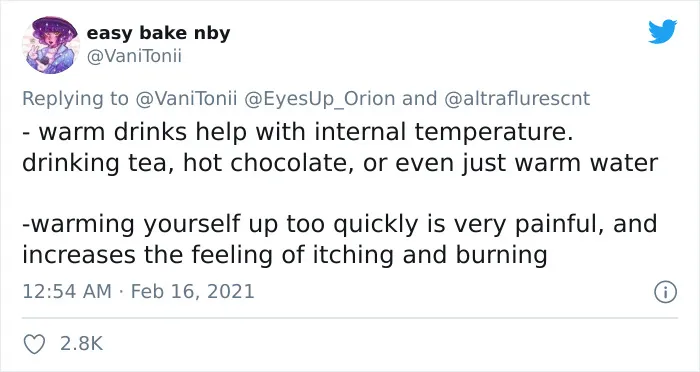Click the Twitter bird logo
700x372 pixels.
pos(662,31)
